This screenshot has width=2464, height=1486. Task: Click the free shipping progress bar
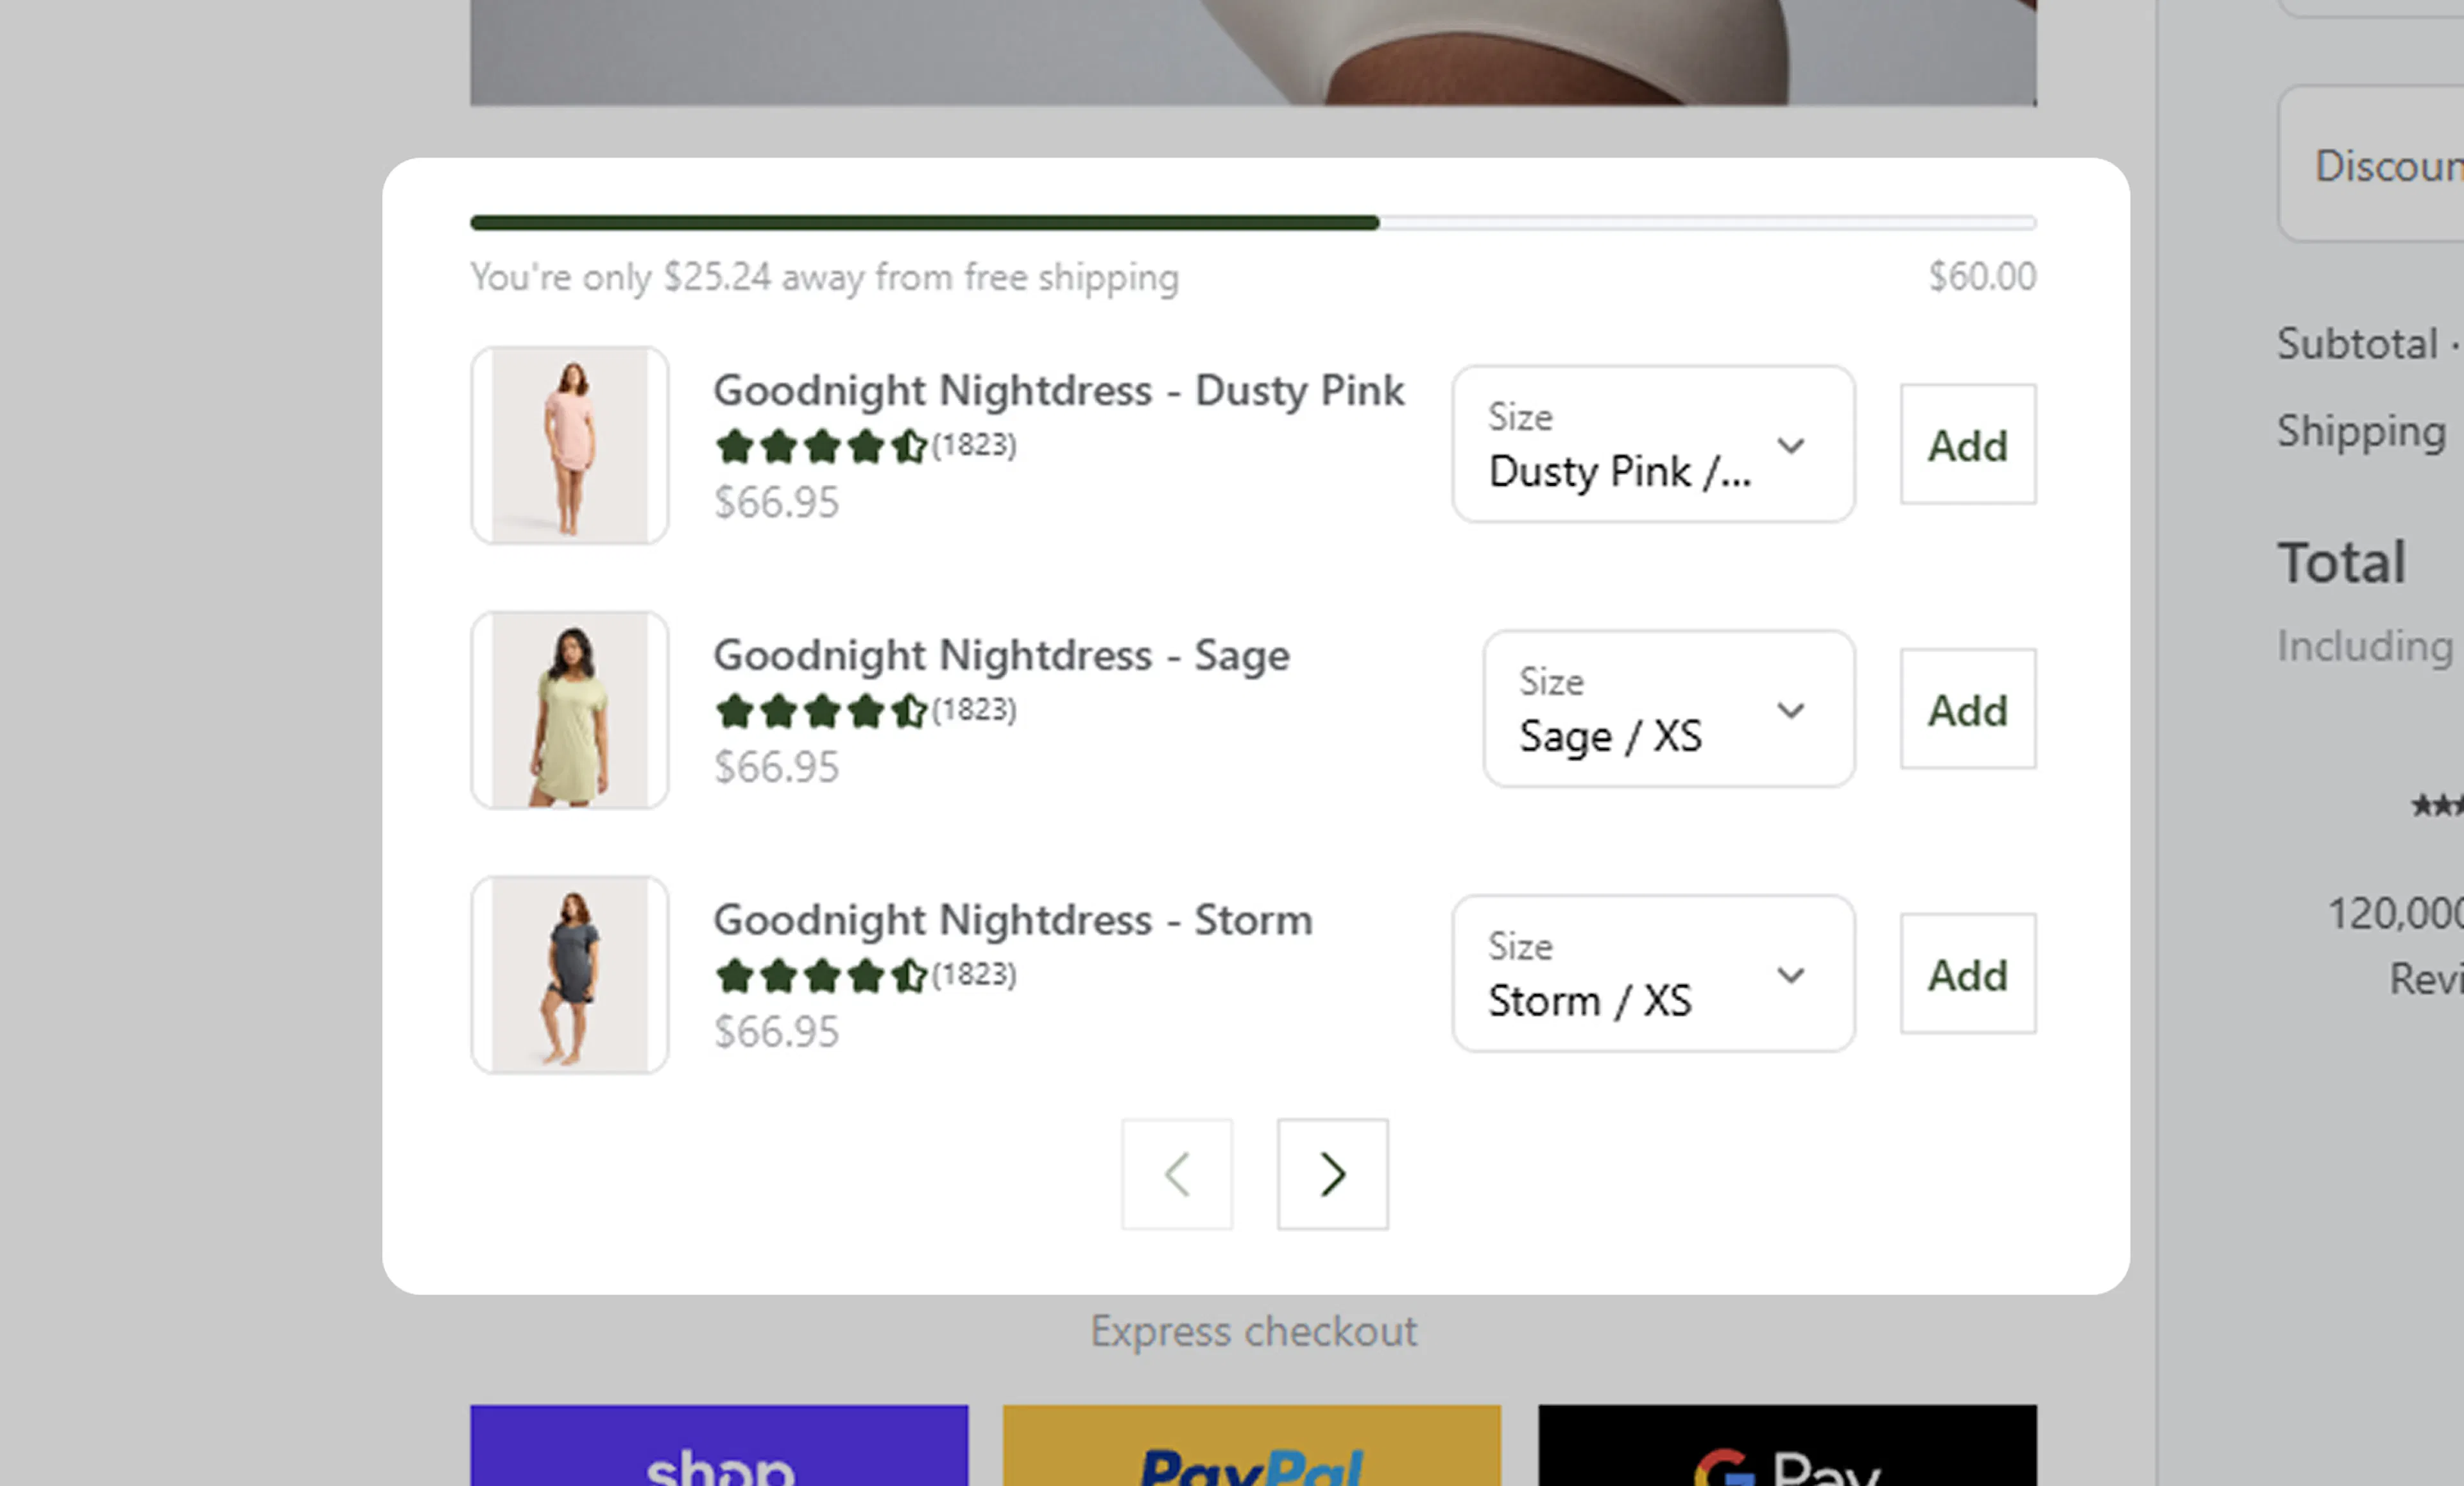coord(1253,222)
